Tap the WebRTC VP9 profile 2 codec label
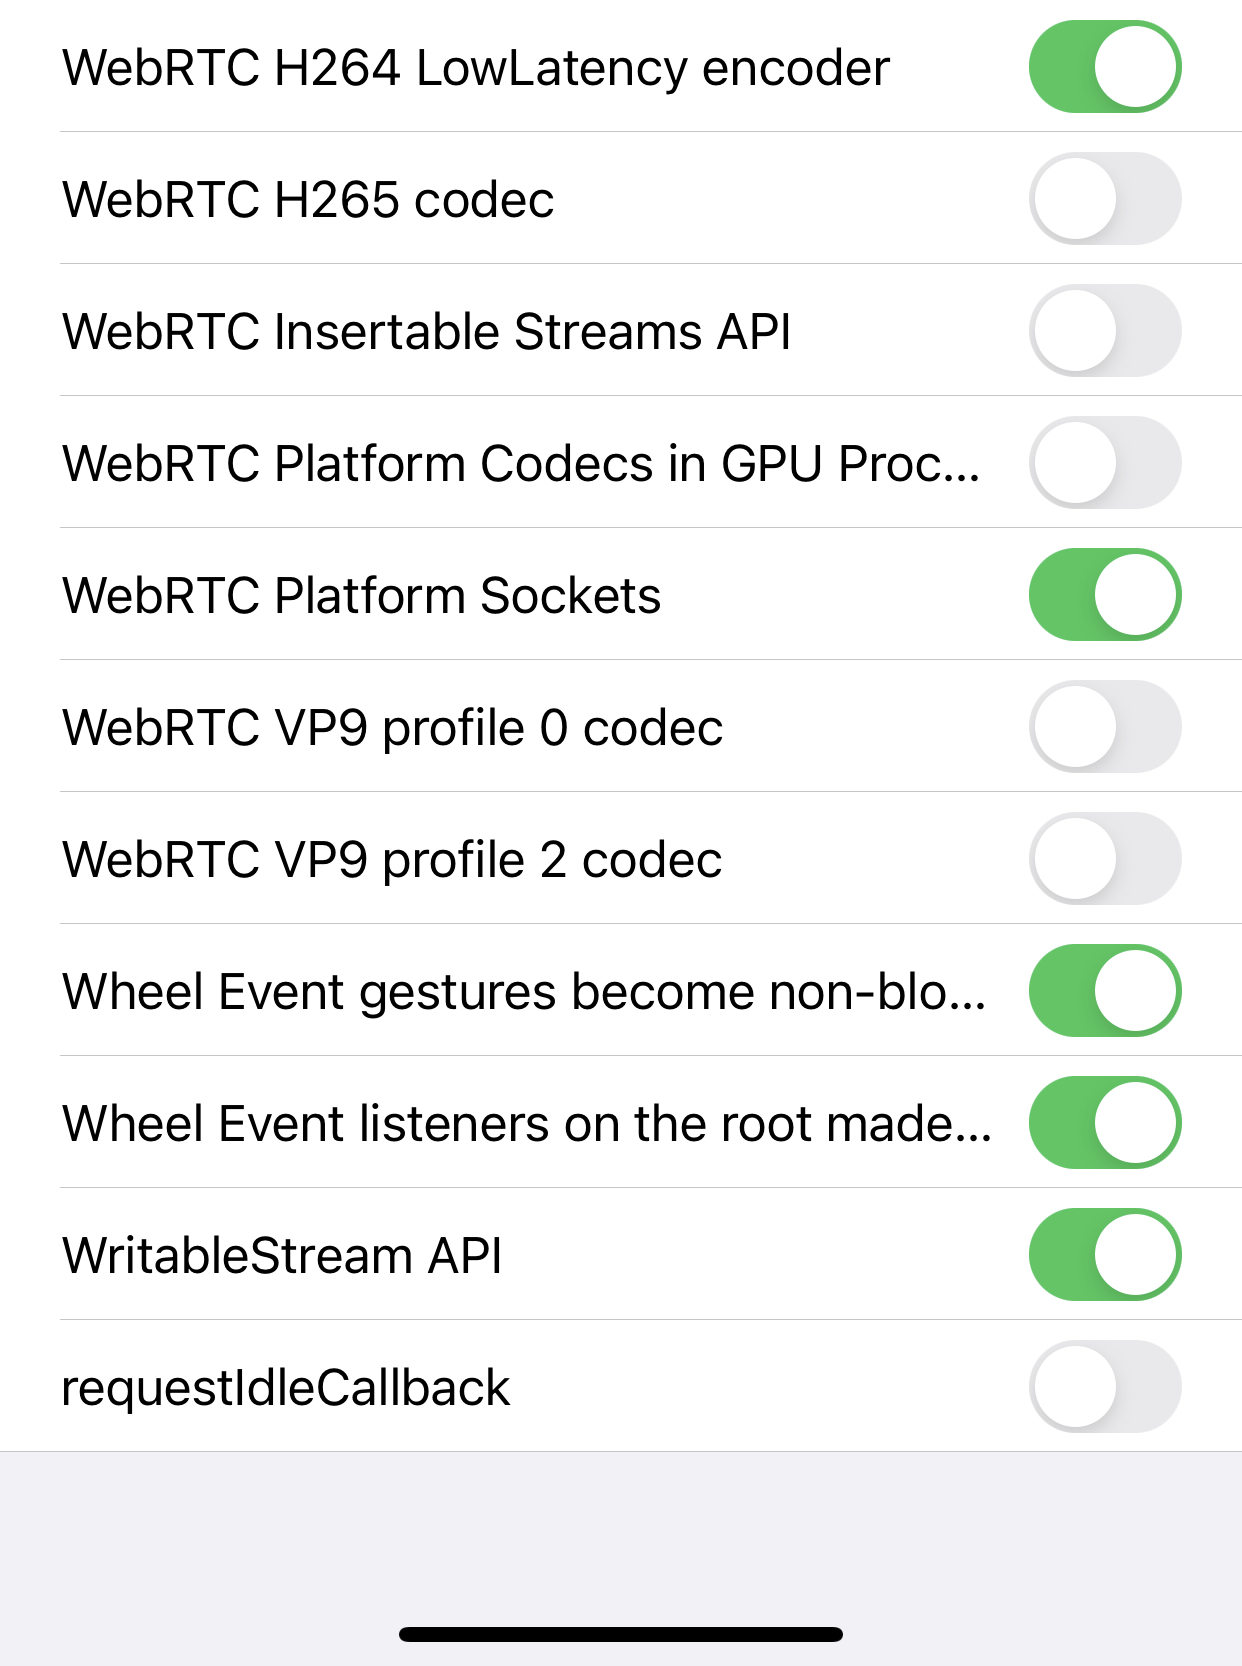This screenshot has width=1242, height=1666. point(392,859)
